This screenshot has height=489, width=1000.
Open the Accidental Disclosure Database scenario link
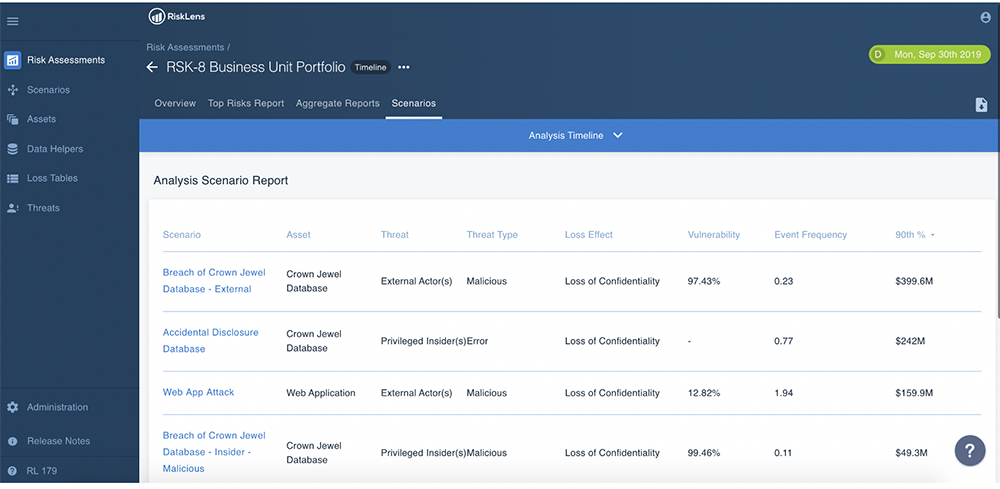click(210, 340)
